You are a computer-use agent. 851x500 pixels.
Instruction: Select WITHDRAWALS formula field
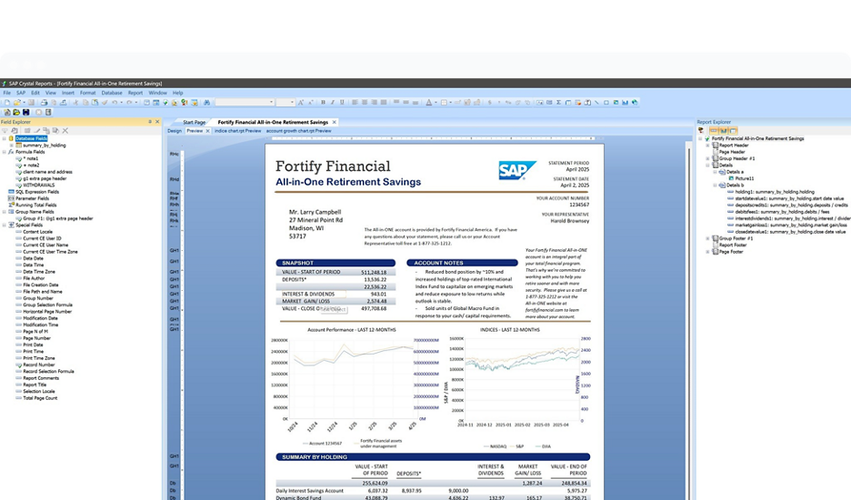(39, 185)
